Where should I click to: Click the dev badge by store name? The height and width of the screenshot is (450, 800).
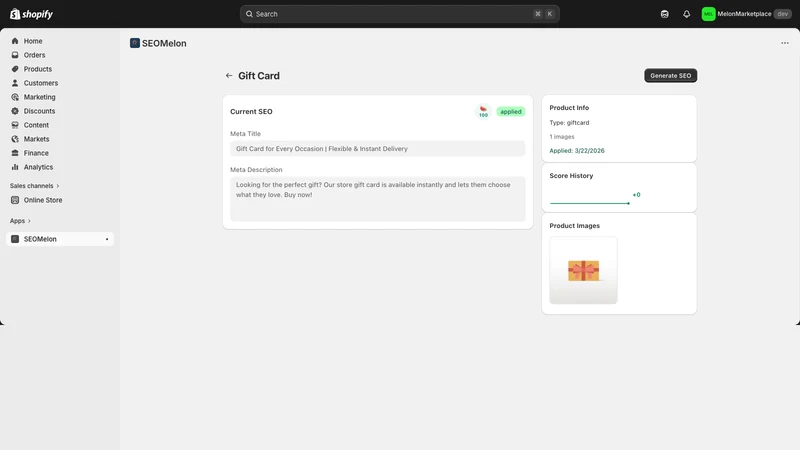coord(783,14)
